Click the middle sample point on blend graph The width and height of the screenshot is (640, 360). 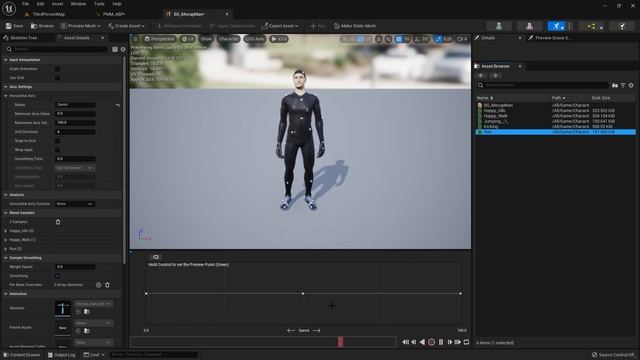[302, 293]
